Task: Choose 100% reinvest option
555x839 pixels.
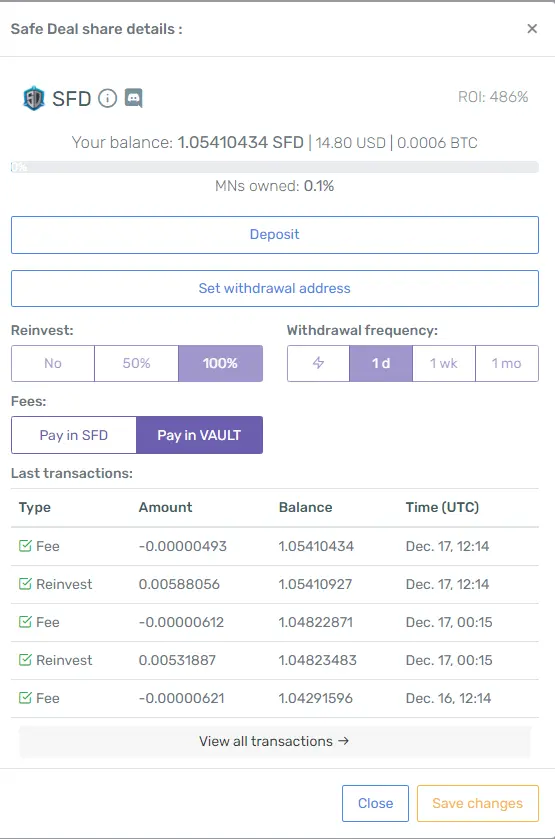Action: tap(221, 363)
